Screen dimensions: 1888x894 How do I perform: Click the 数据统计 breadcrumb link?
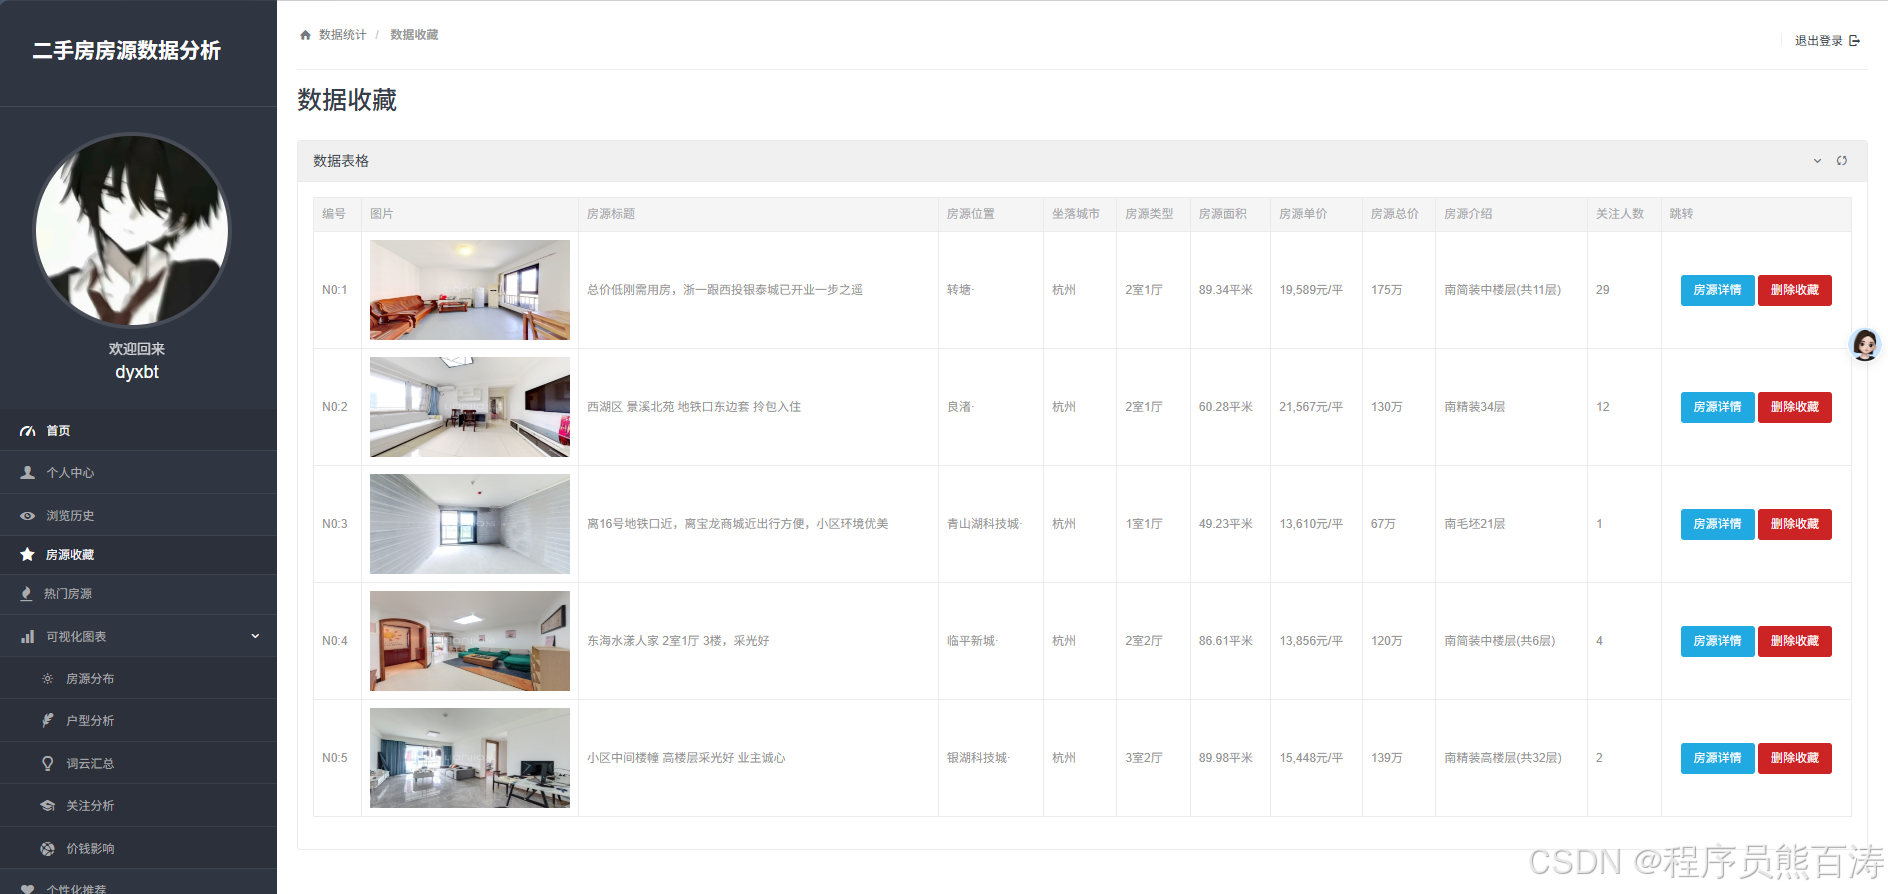pos(342,35)
